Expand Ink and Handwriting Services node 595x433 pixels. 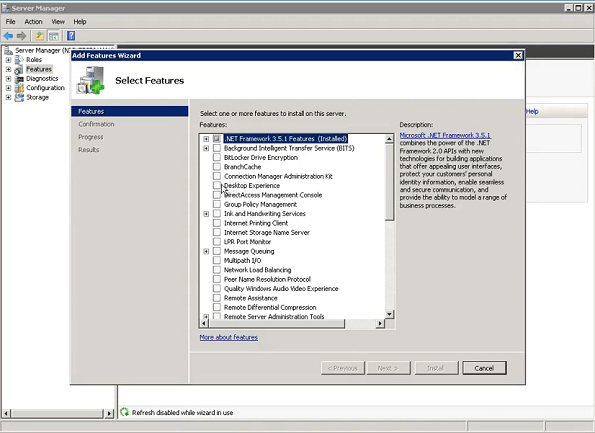coord(206,214)
